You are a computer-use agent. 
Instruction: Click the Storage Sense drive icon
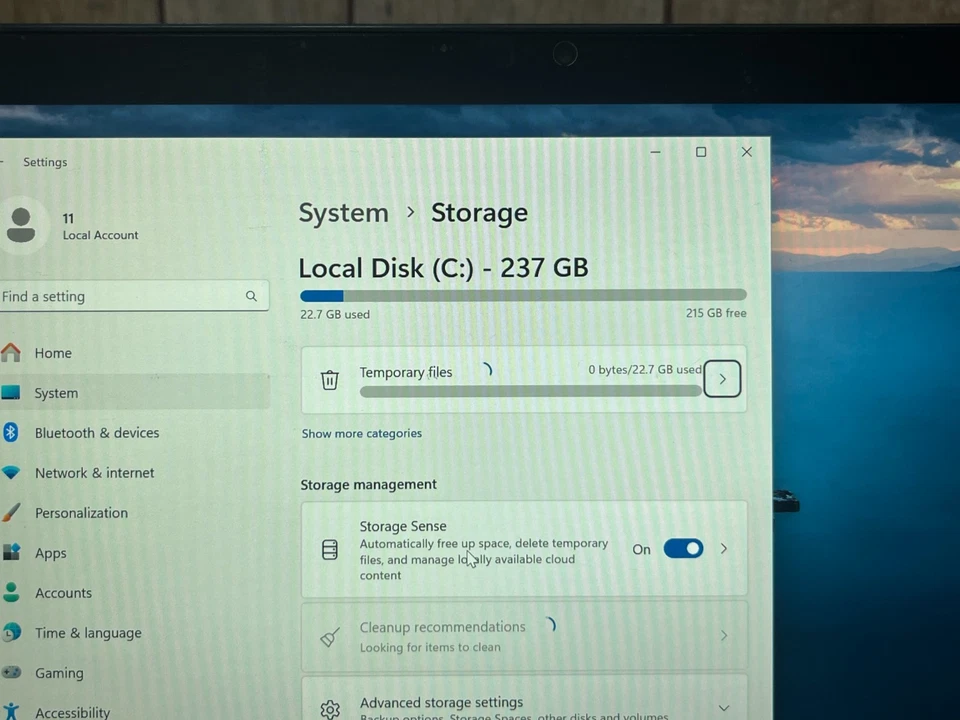[x=329, y=549]
